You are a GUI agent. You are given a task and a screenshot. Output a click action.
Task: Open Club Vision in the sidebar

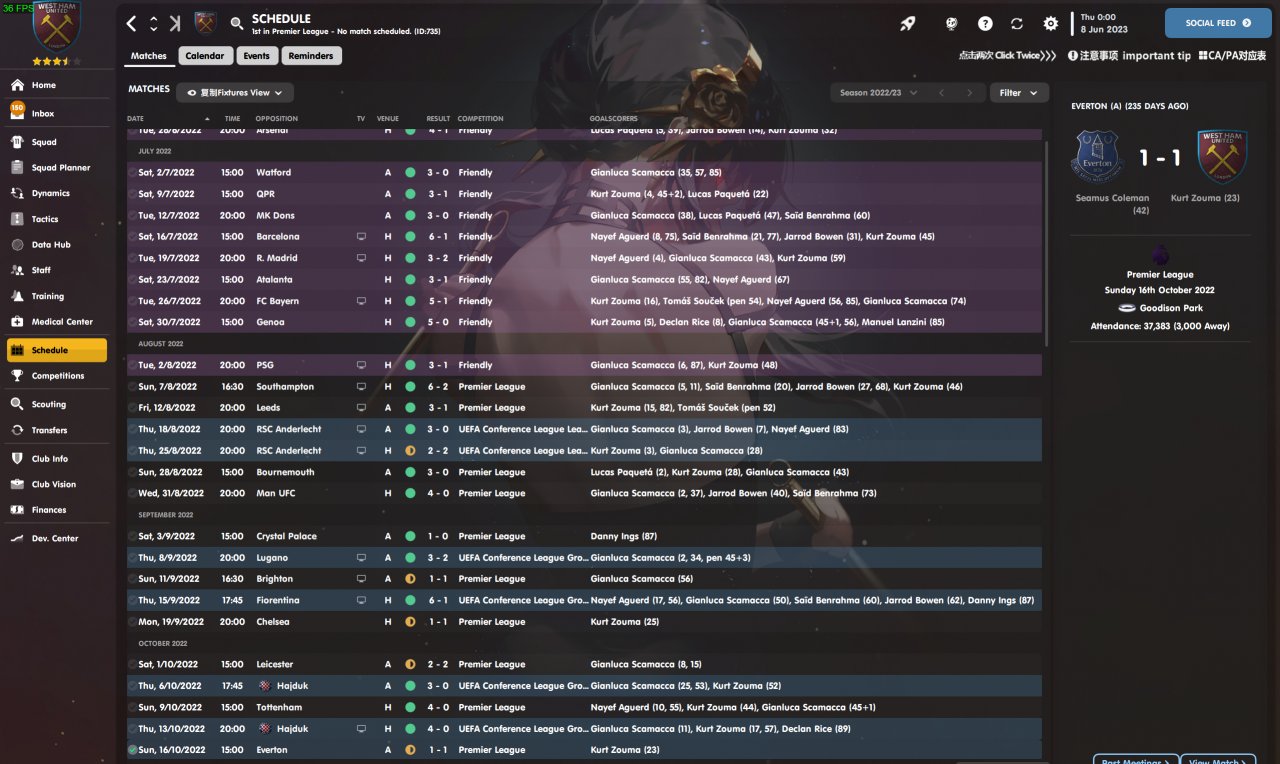tap(55, 484)
